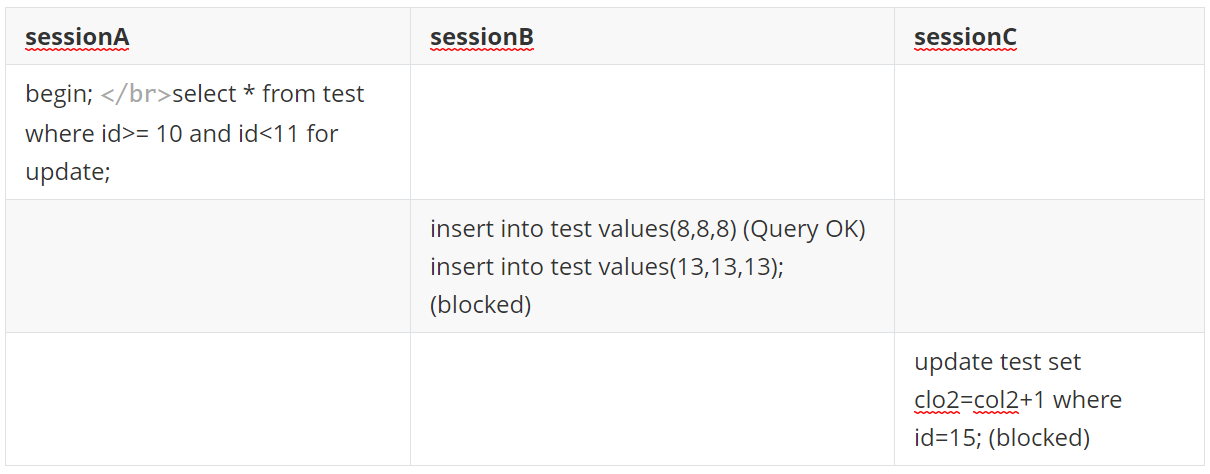Click the "begin;" text in sessionA
This screenshot has width=1210, height=474.
pos(59,94)
